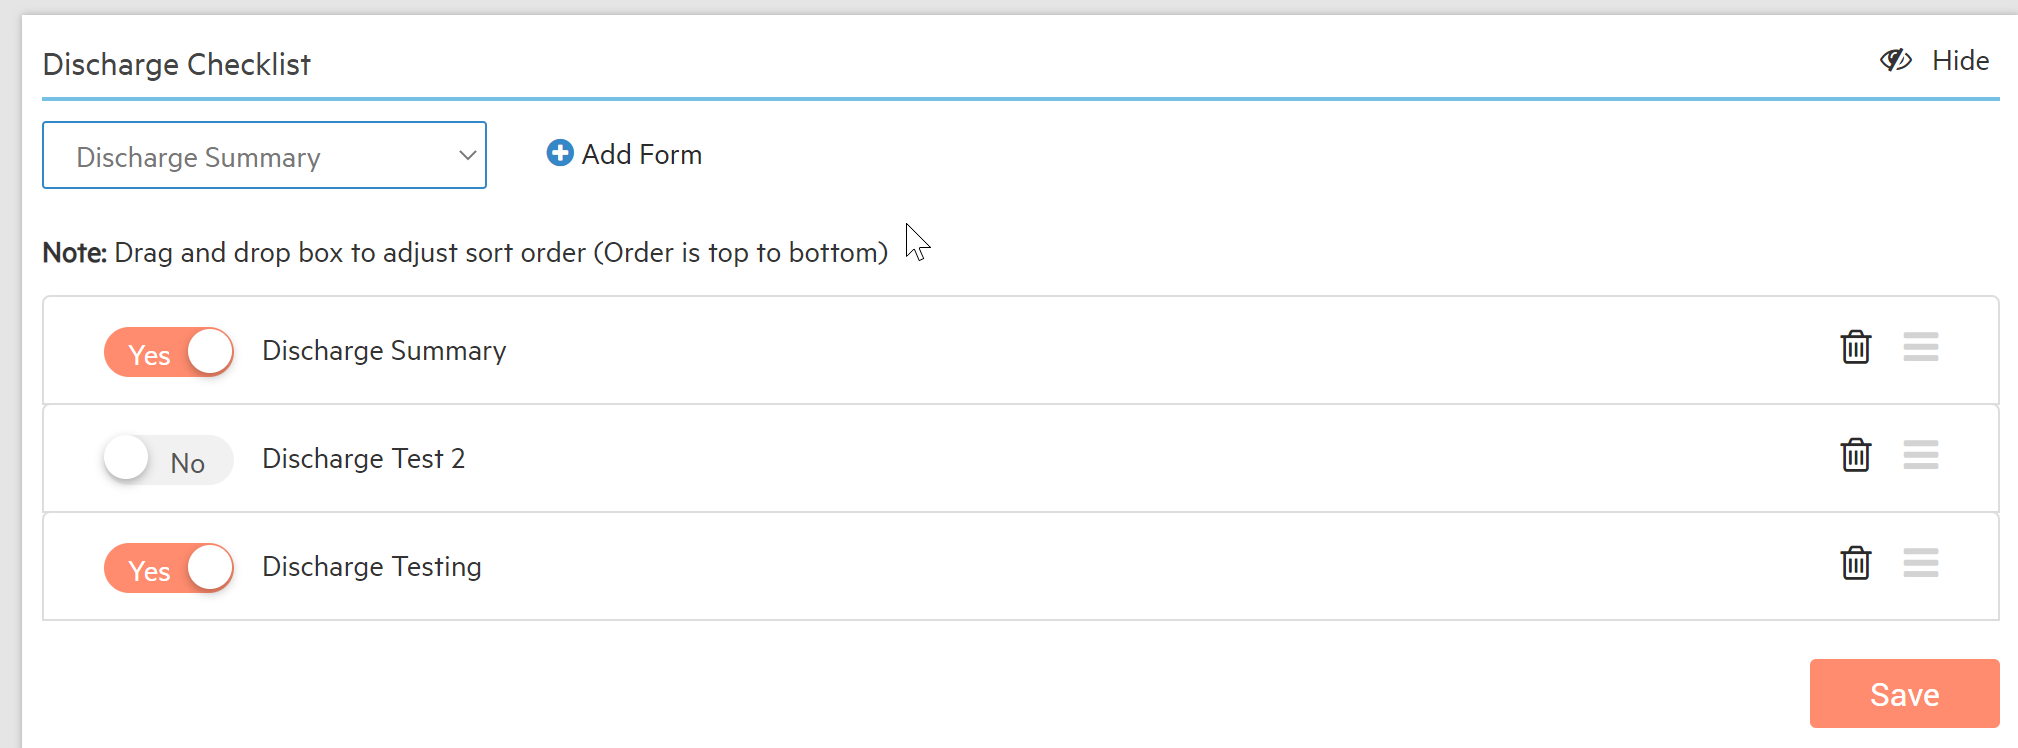Grab the Discharge Test 2 reorder handle
2018x748 pixels.
pyautogui.click(x=1921, y=455)
